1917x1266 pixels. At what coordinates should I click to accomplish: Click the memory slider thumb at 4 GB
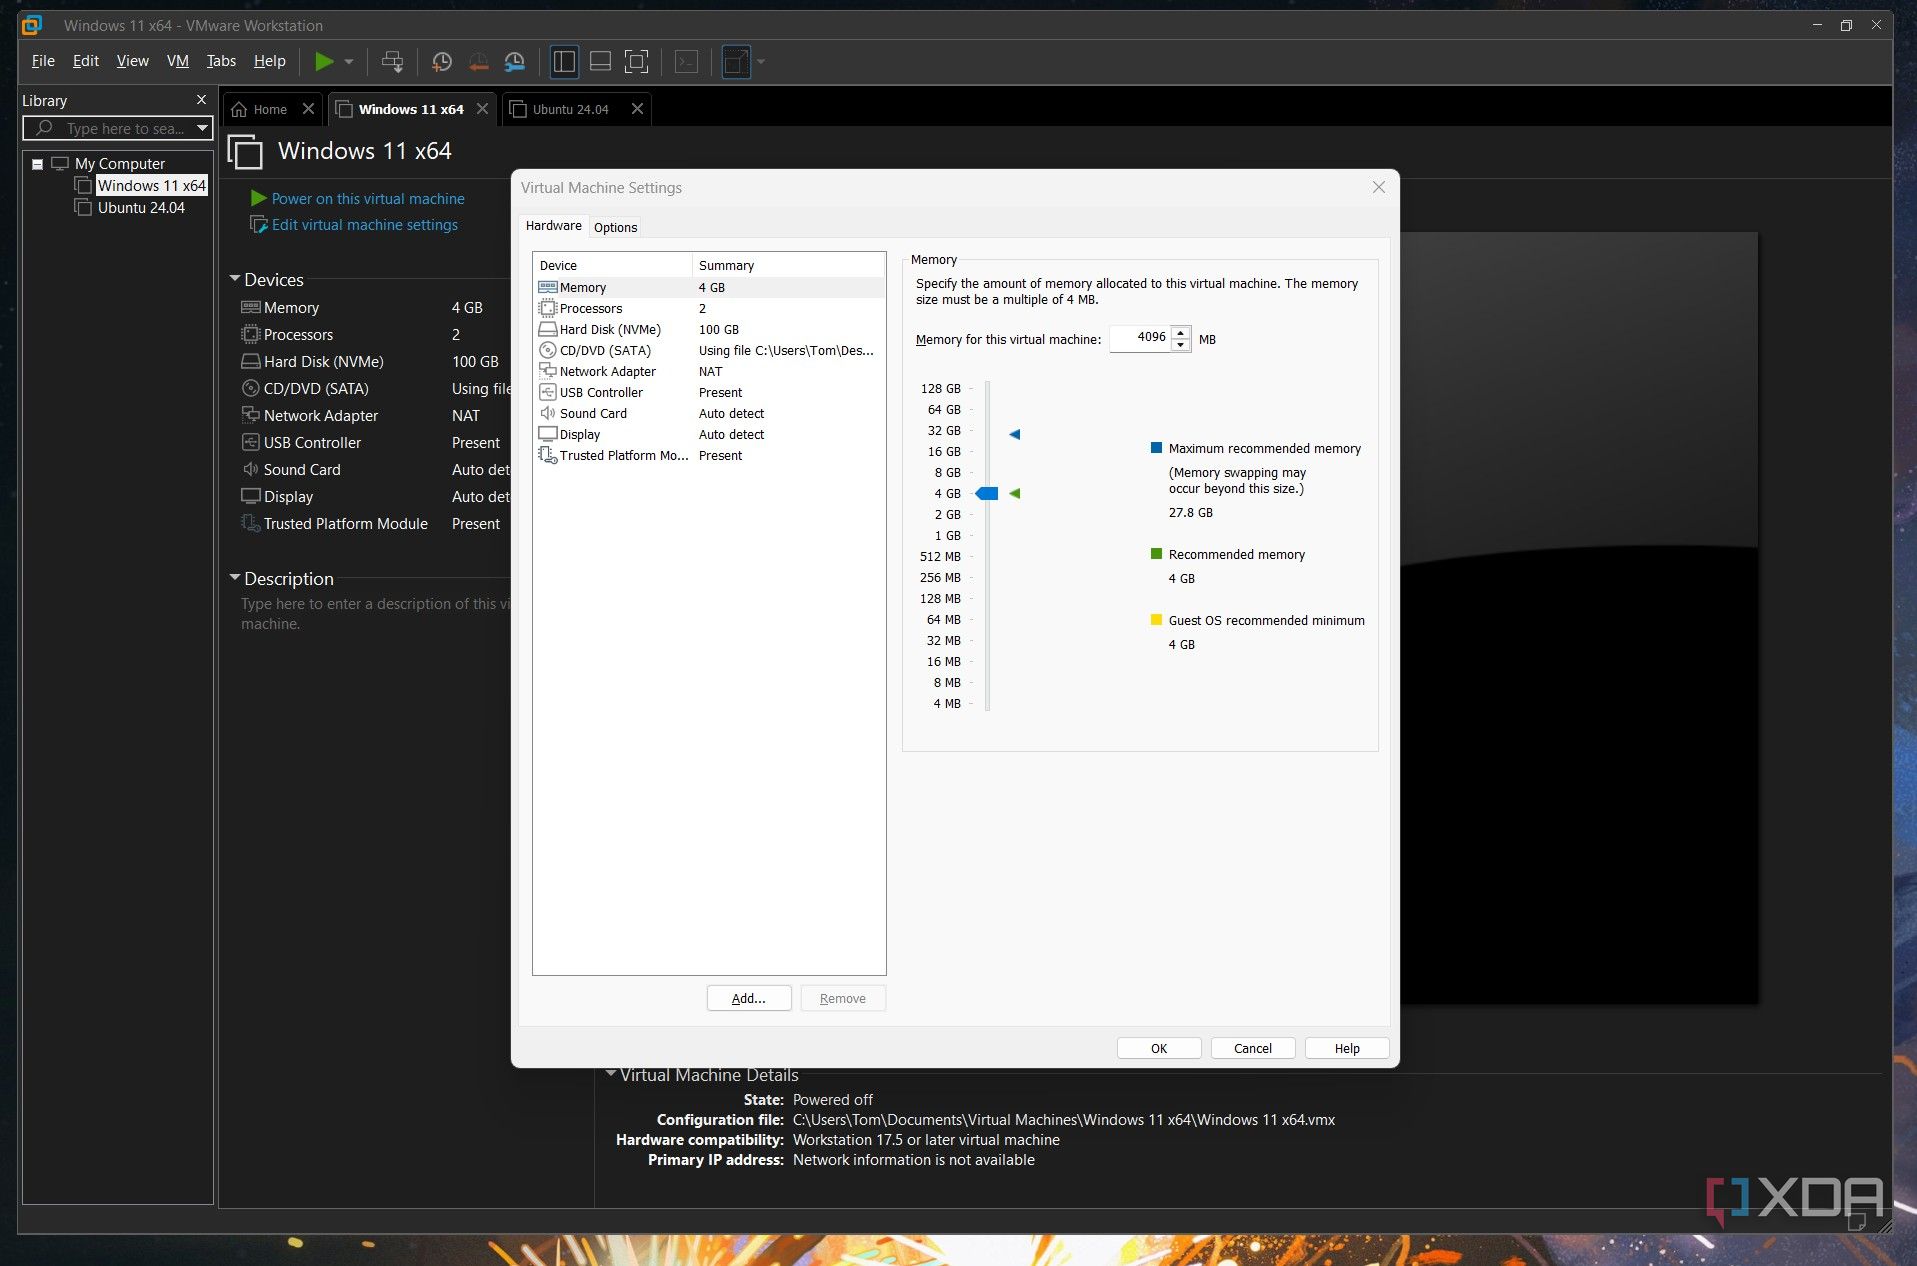click(x=987, y=493)
